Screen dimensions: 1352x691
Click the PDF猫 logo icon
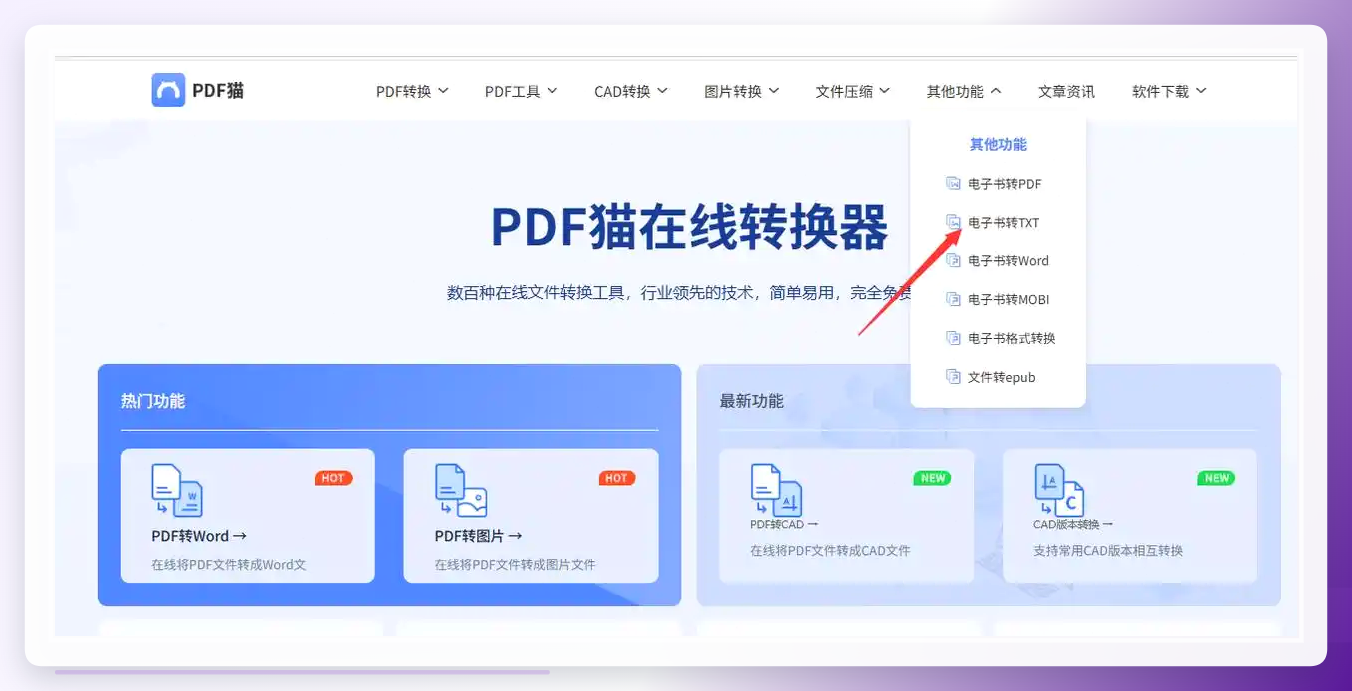tap(168, 90)
